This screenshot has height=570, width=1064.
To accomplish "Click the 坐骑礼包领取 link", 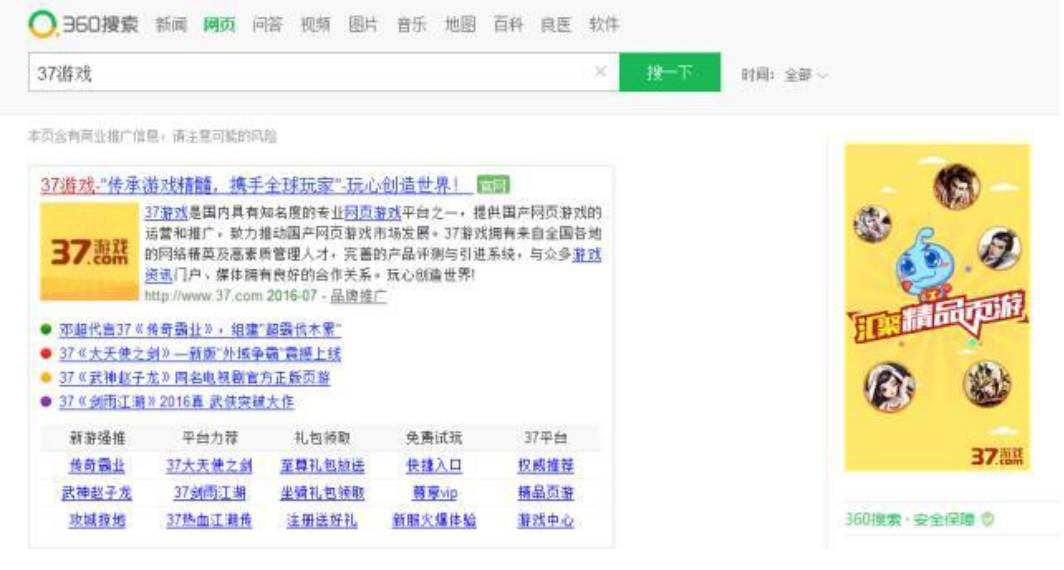I will click(x=322, y=493).
